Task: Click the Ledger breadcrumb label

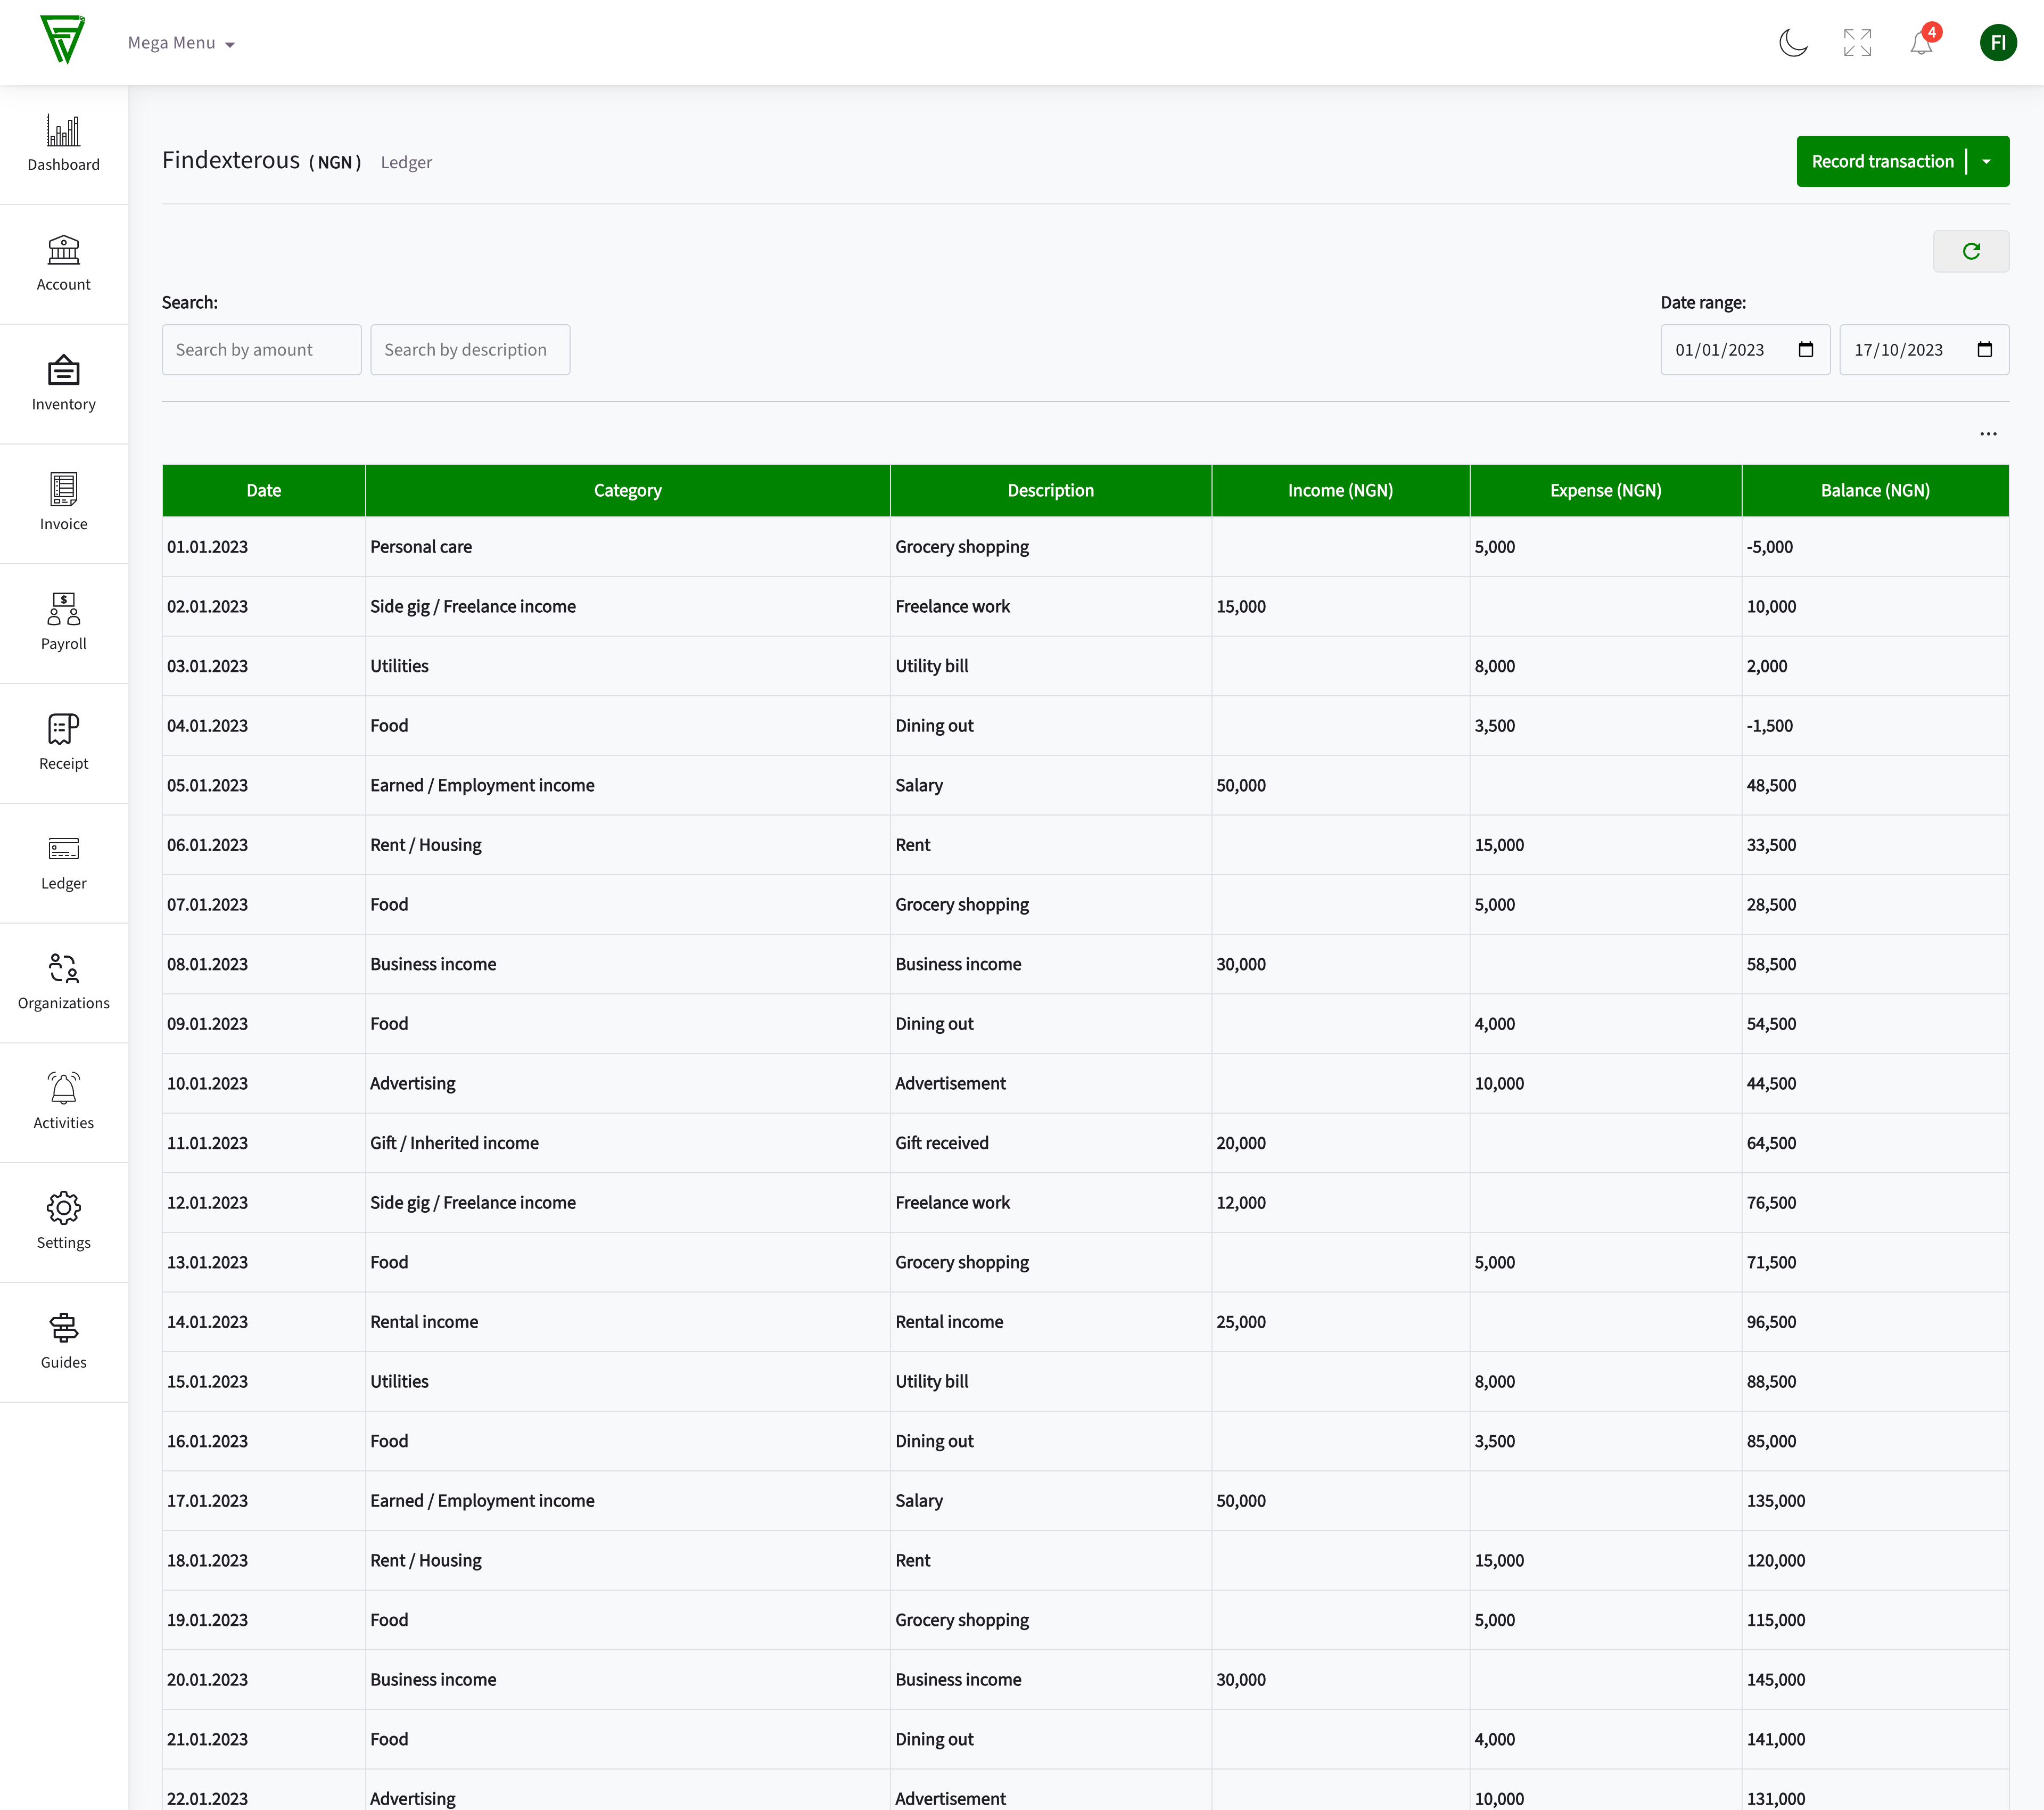Action: (x=406, y=162)
